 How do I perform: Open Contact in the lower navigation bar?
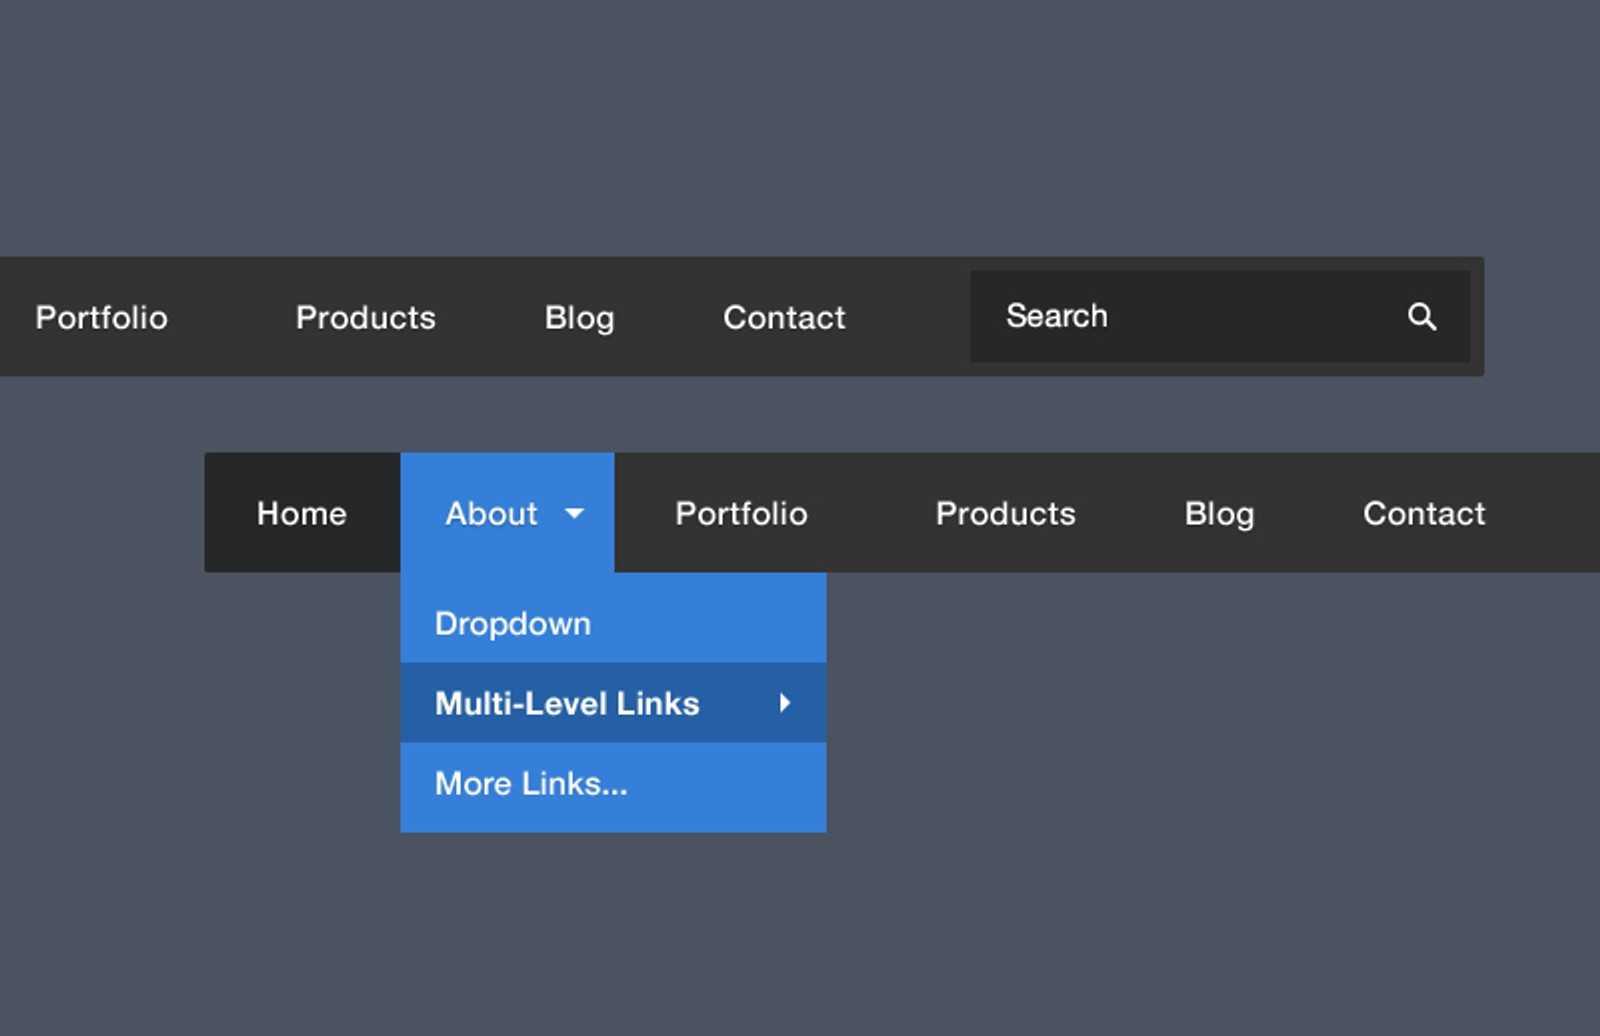(x=1423, y=514)
